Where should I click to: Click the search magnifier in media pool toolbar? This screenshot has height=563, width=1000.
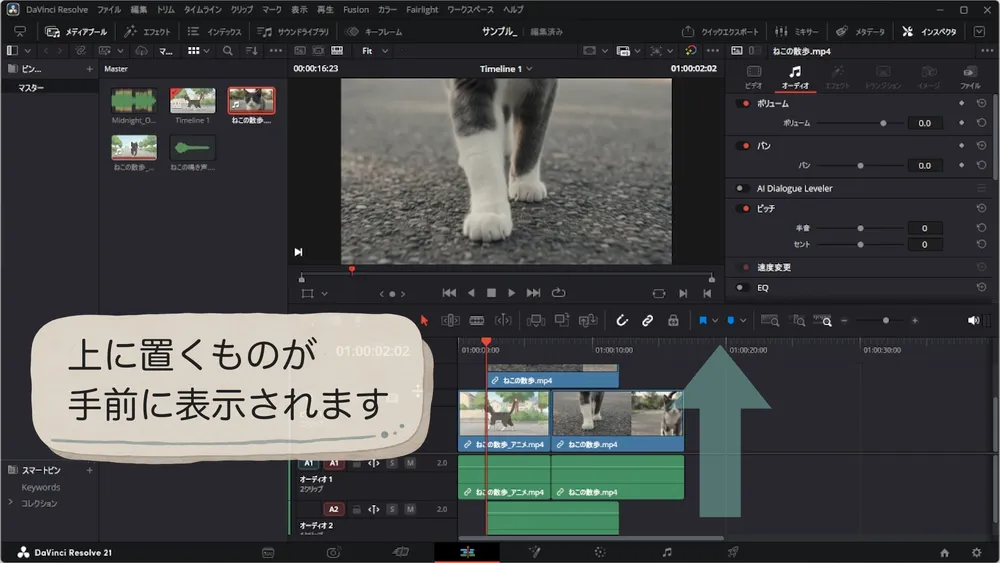click(x=228, y=50)
